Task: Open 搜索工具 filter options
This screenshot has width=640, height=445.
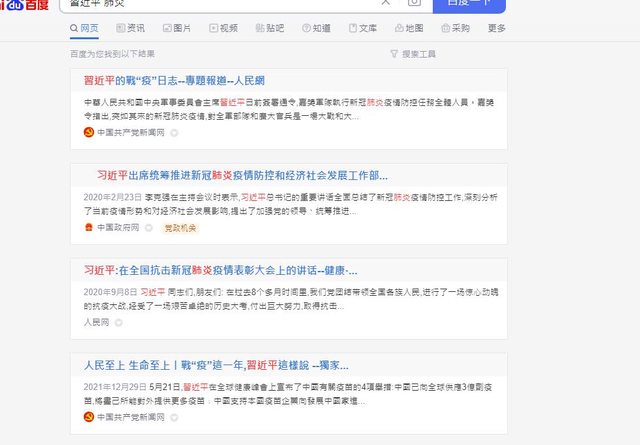Action: (413, 54)
